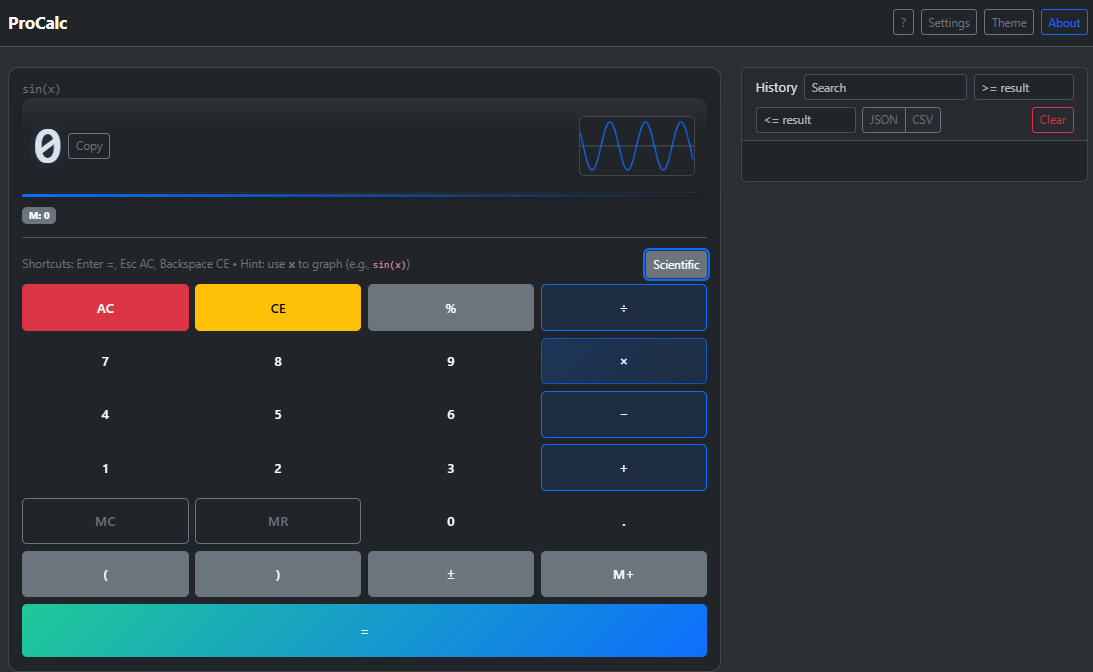Toggle the Theme button
Image resolution: width=1093 pixels, height=672 pixels.
[x=1009, y=22]
